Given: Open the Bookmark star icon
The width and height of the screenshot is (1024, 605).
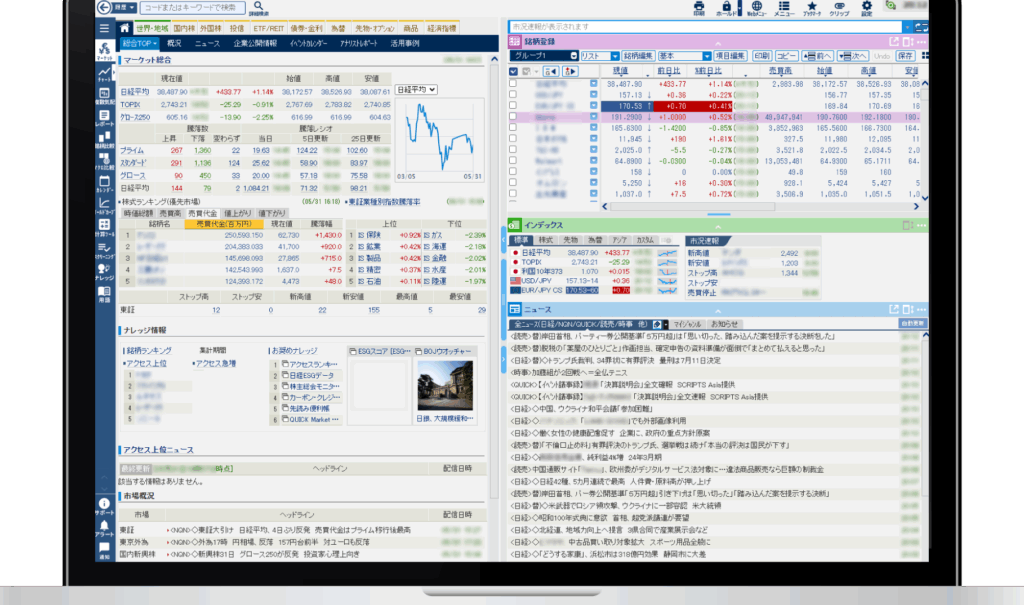Looking at the screenshot, I should [812, 8].
